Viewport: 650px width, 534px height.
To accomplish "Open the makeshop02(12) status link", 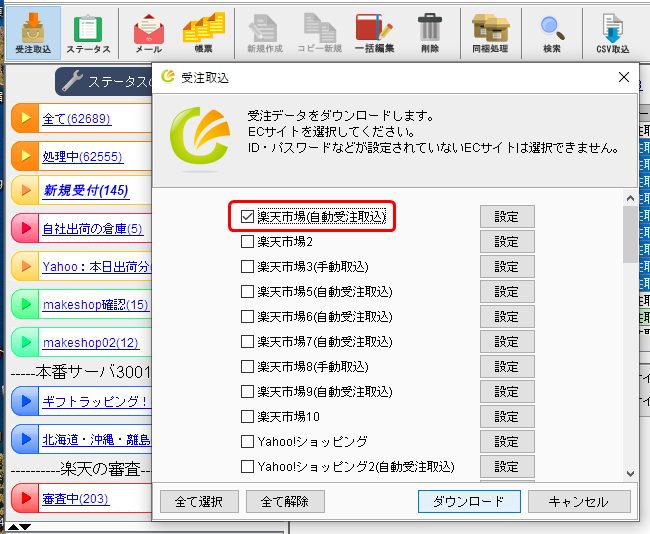I will (91, 343).
